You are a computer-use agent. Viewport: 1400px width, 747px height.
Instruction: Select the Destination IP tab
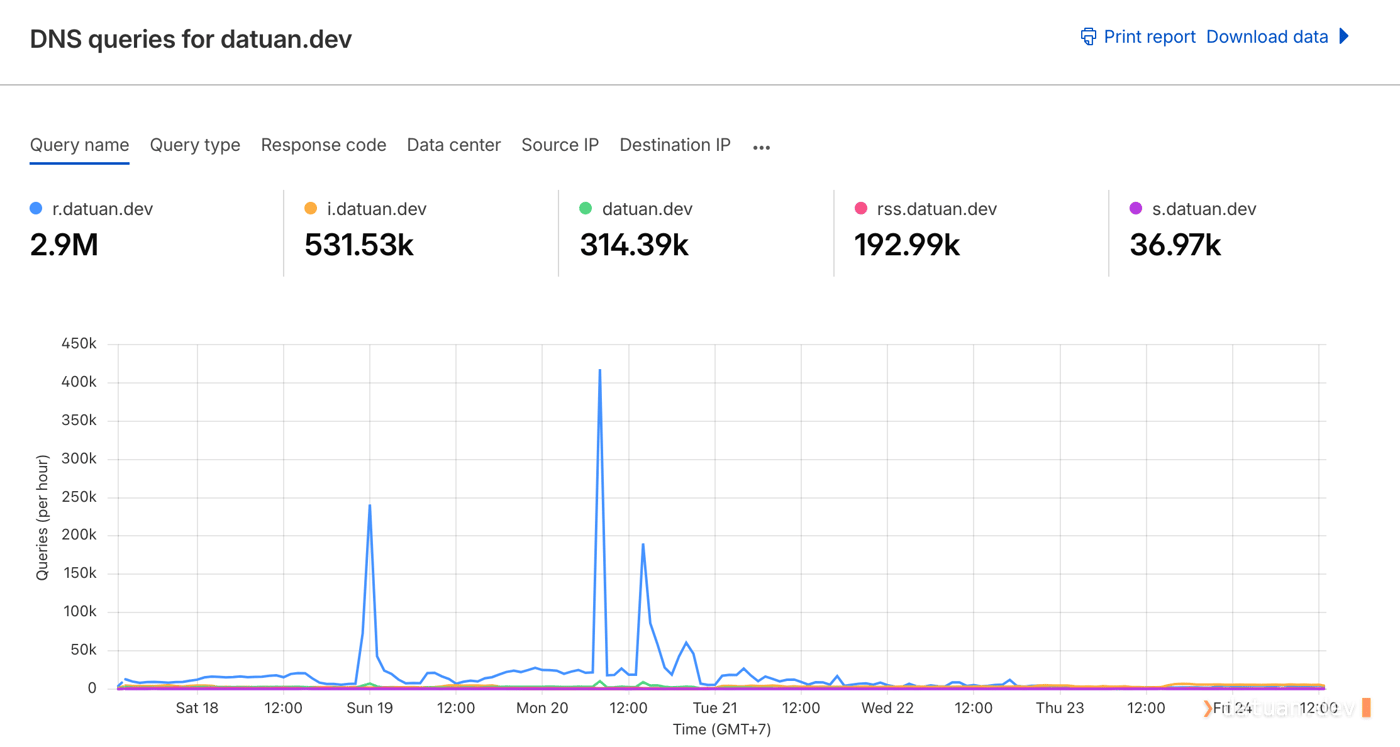coord(675,145)
